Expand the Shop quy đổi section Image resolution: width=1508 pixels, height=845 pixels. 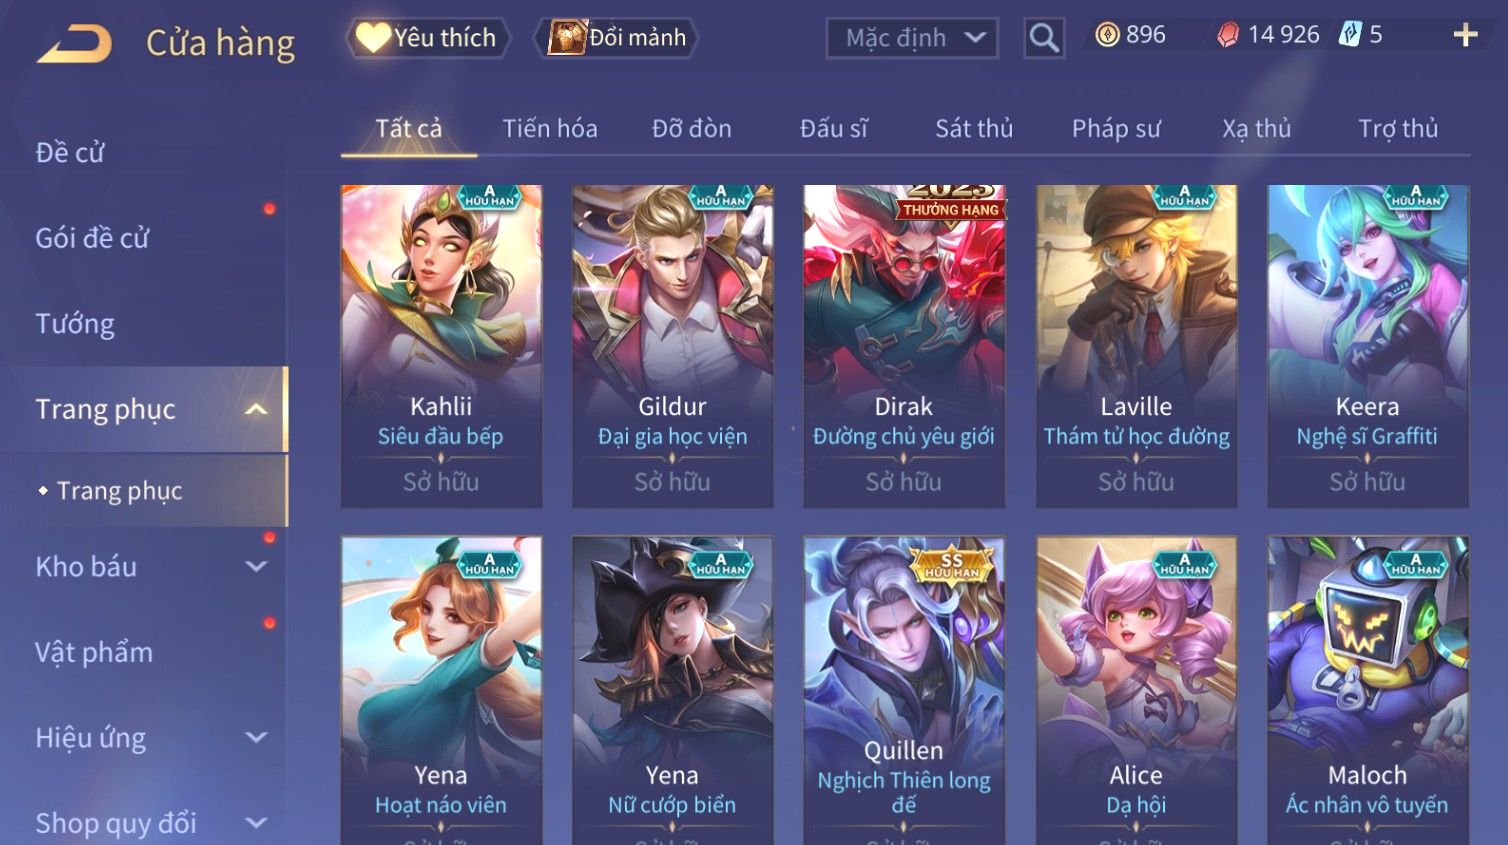256,823
